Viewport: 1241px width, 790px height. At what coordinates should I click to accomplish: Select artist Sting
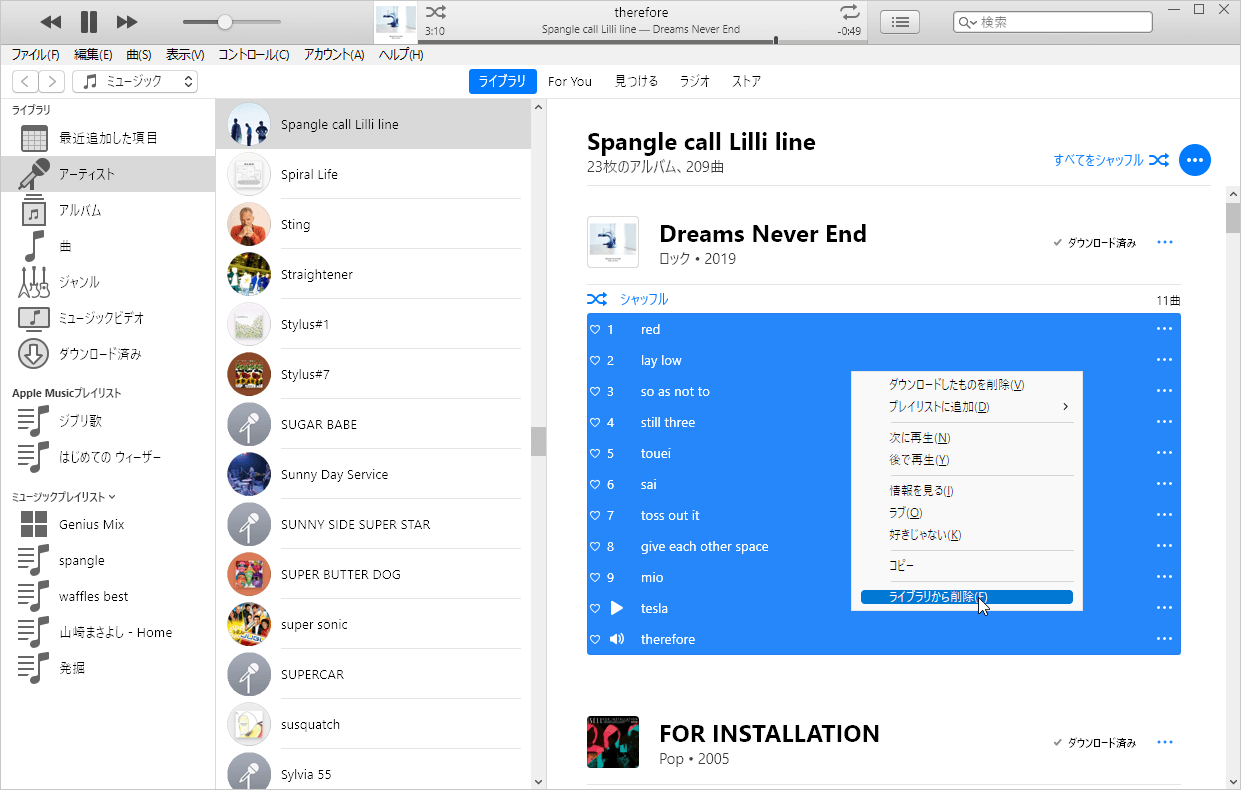tap(373, 224)
